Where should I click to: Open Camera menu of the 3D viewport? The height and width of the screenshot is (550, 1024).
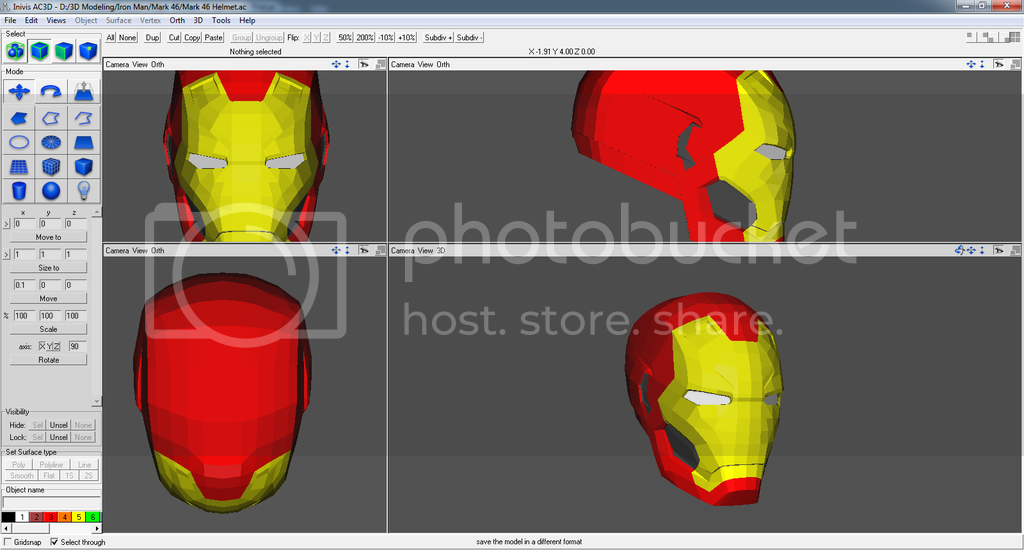(x=402, y=250)
